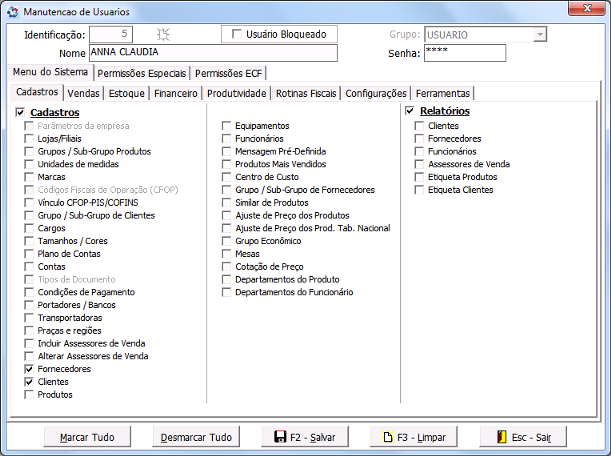The height and width of the screenshot is (456, 611).
Task: Click into the Nome text field
Action: pos(212,53)
